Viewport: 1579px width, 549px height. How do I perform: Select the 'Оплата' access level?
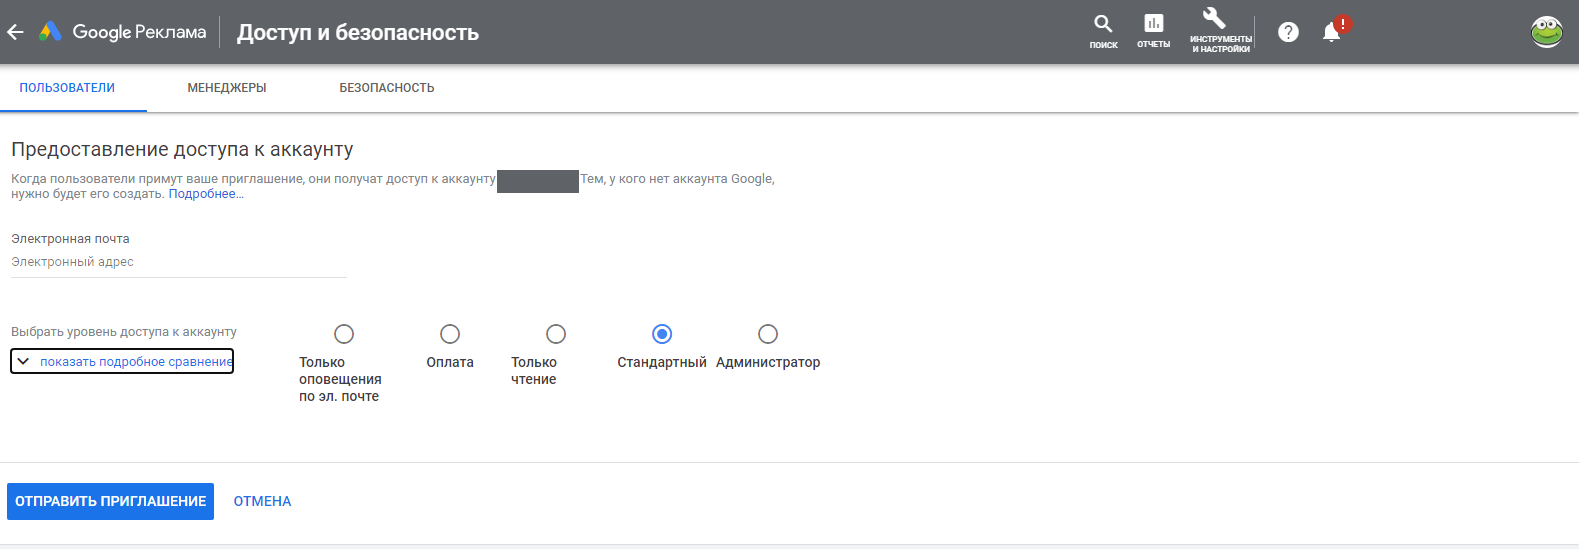click(450, 334)
